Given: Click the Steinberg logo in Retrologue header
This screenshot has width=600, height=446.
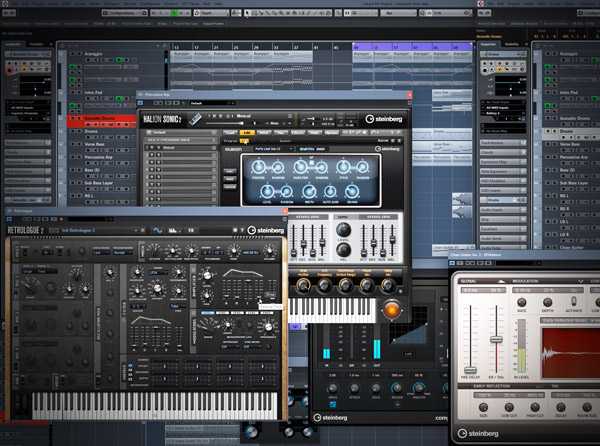Looking at the screenshot, I should (266, 230).
